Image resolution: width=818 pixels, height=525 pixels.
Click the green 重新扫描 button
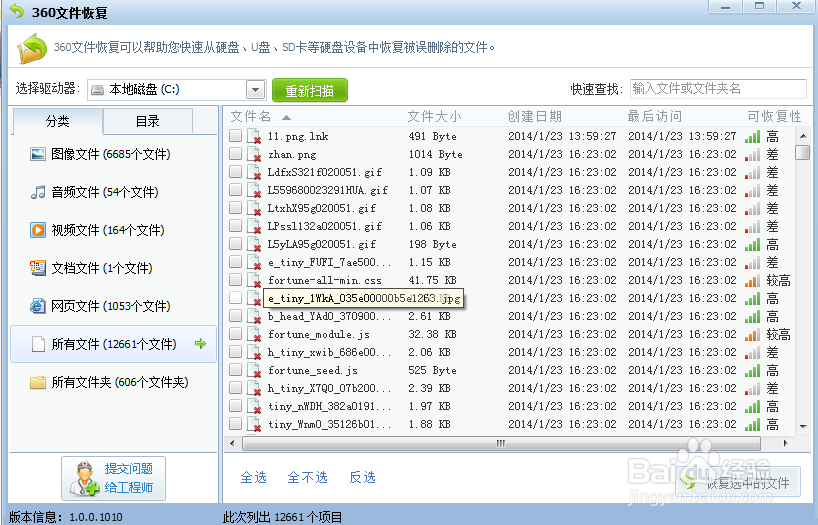(310, 90)
